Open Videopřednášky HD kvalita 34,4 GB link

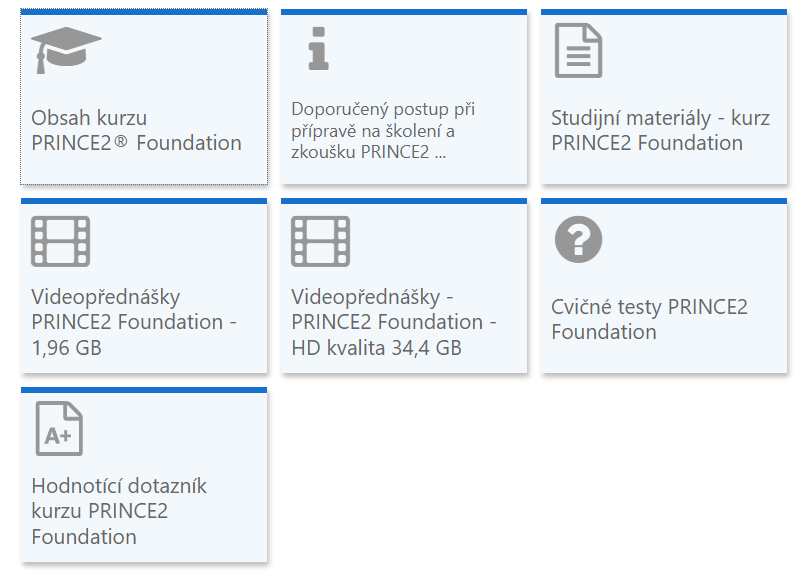pos(392,322)
